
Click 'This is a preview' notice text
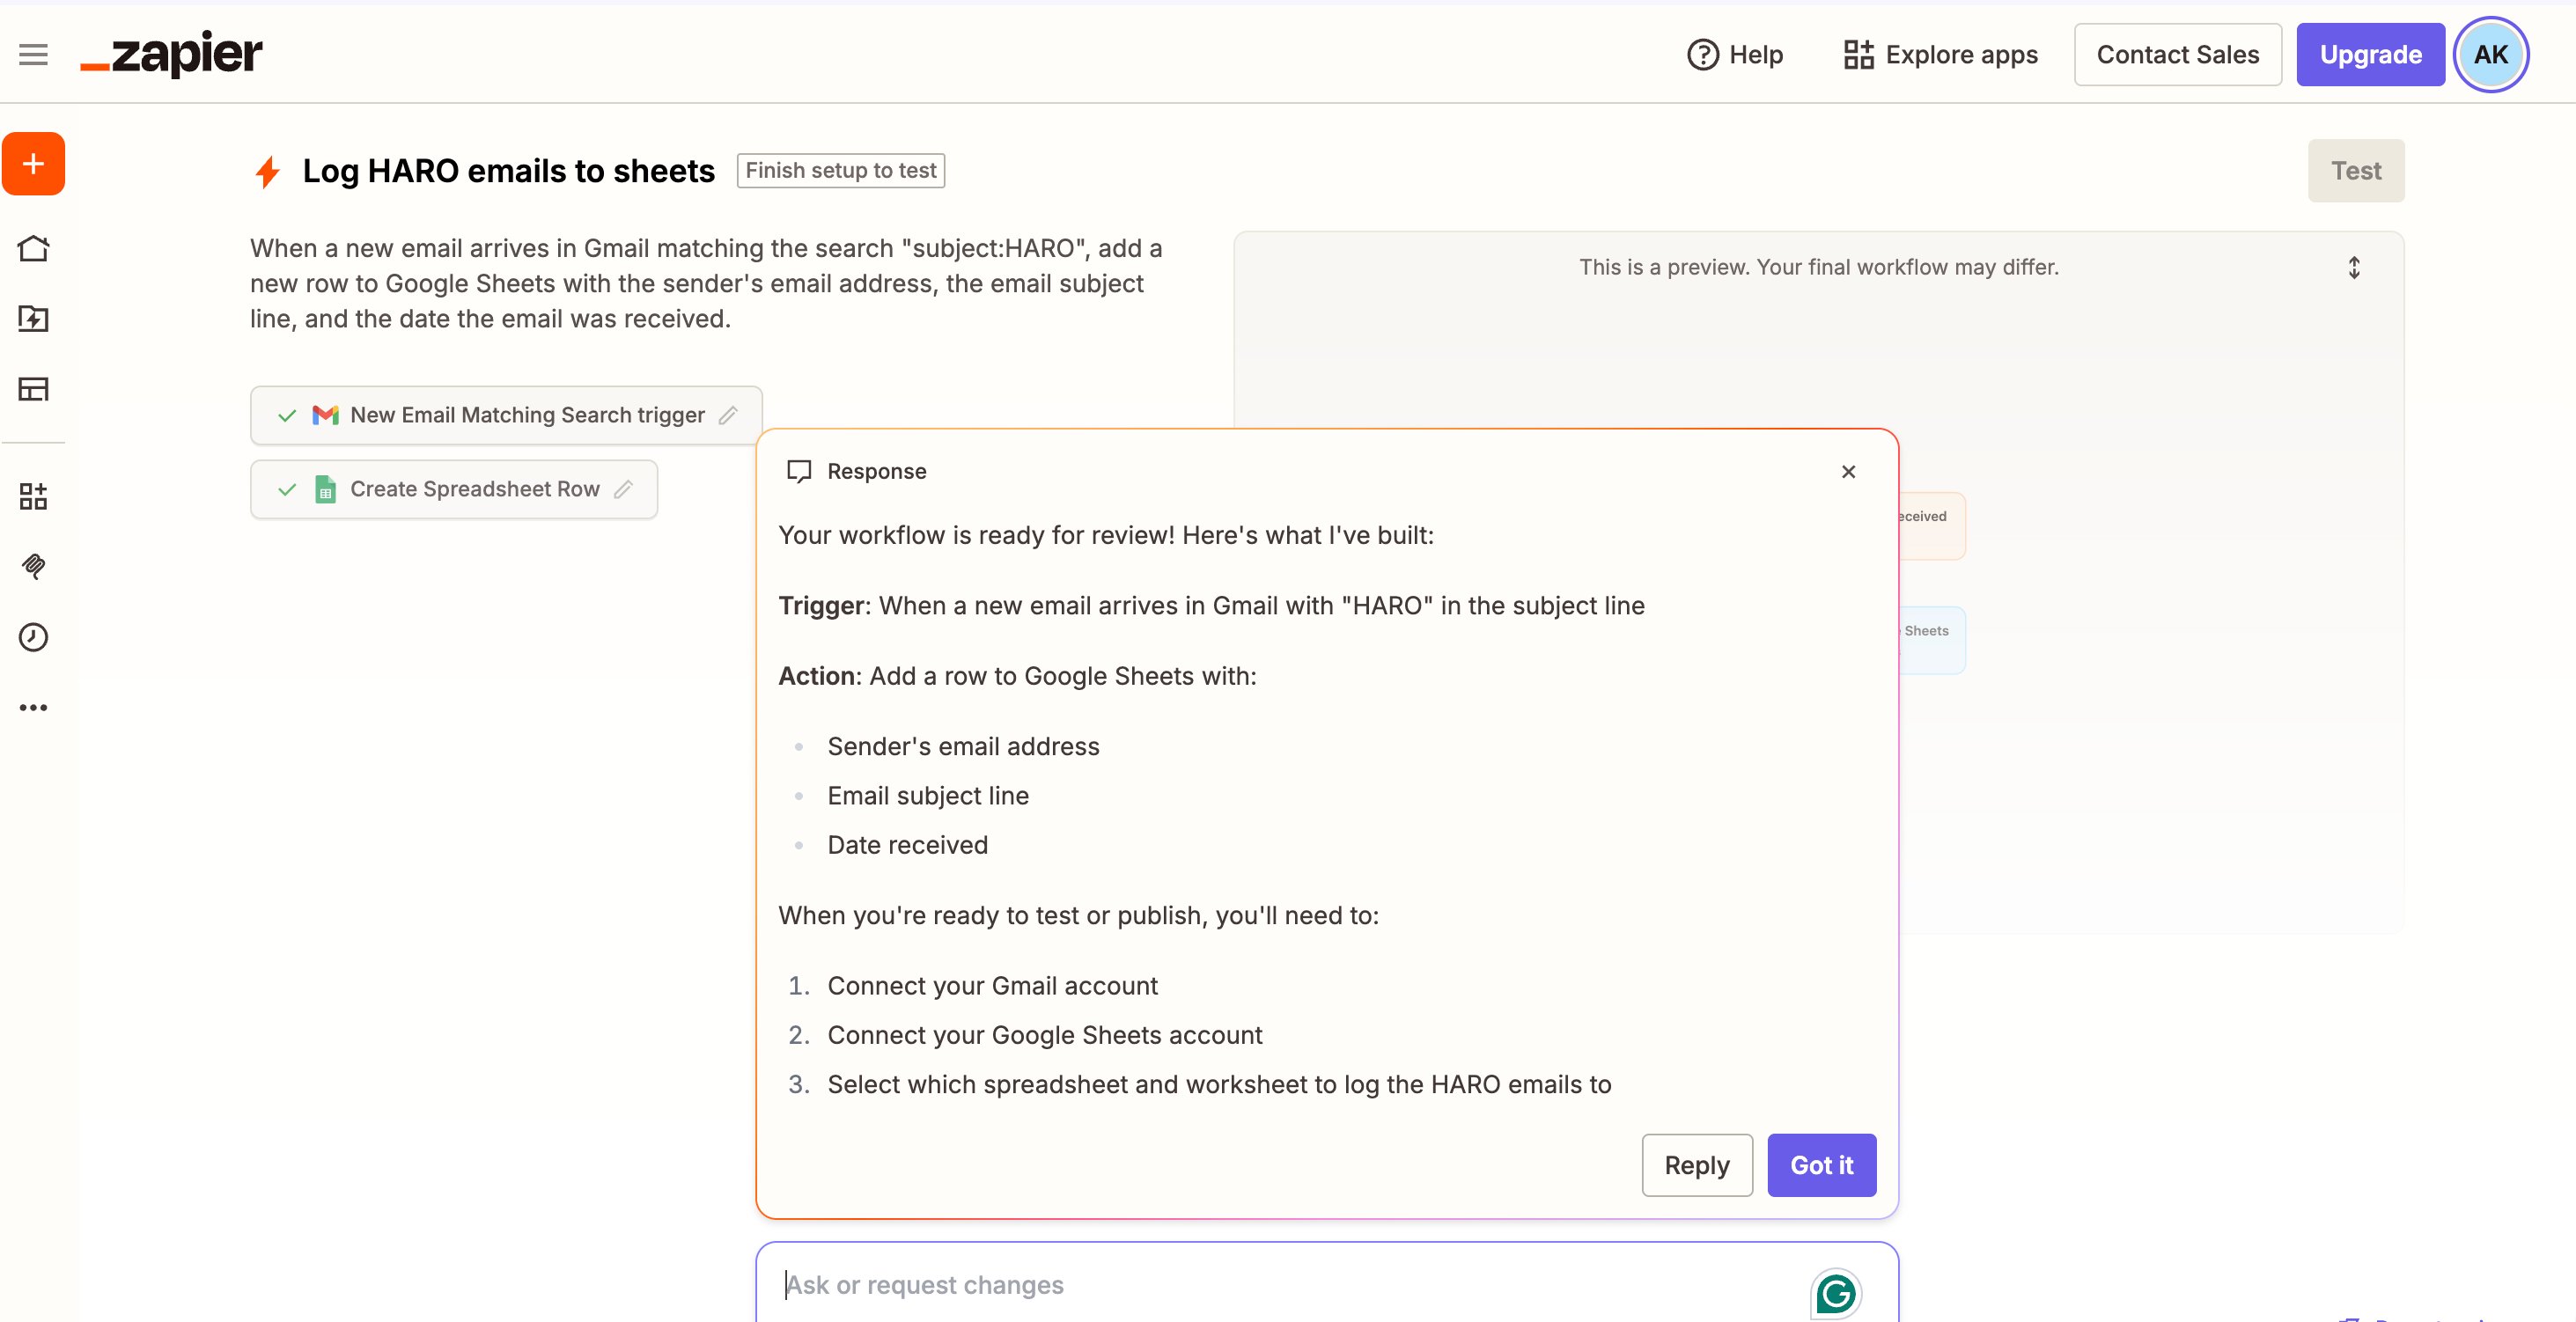[x=1818, y=267]
